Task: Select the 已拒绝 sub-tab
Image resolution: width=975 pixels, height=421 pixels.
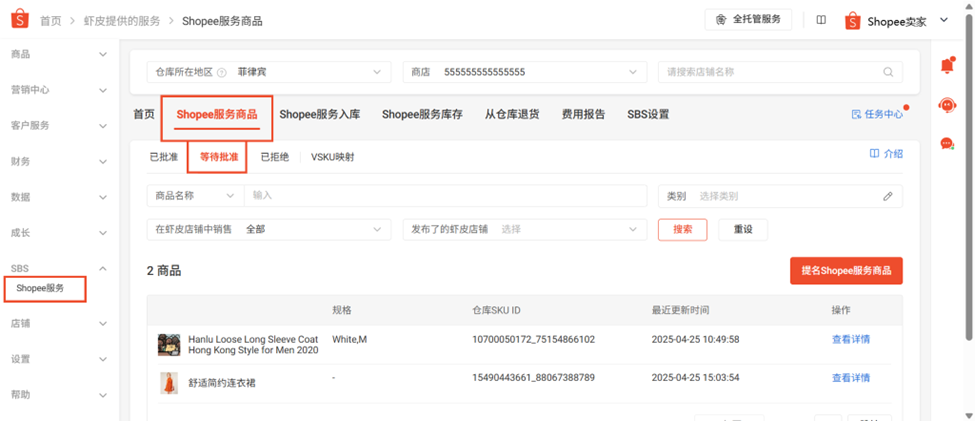Action: point(274,157)
